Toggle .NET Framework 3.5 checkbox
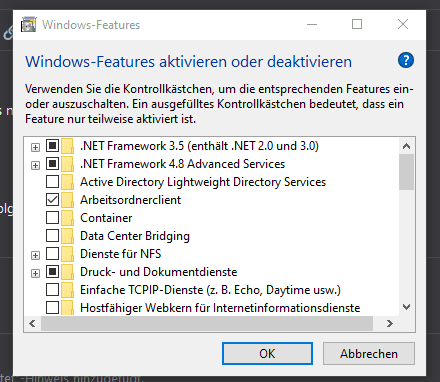This screenshot has height=382, width=440. pyautogui.click(x=52, y=146)
